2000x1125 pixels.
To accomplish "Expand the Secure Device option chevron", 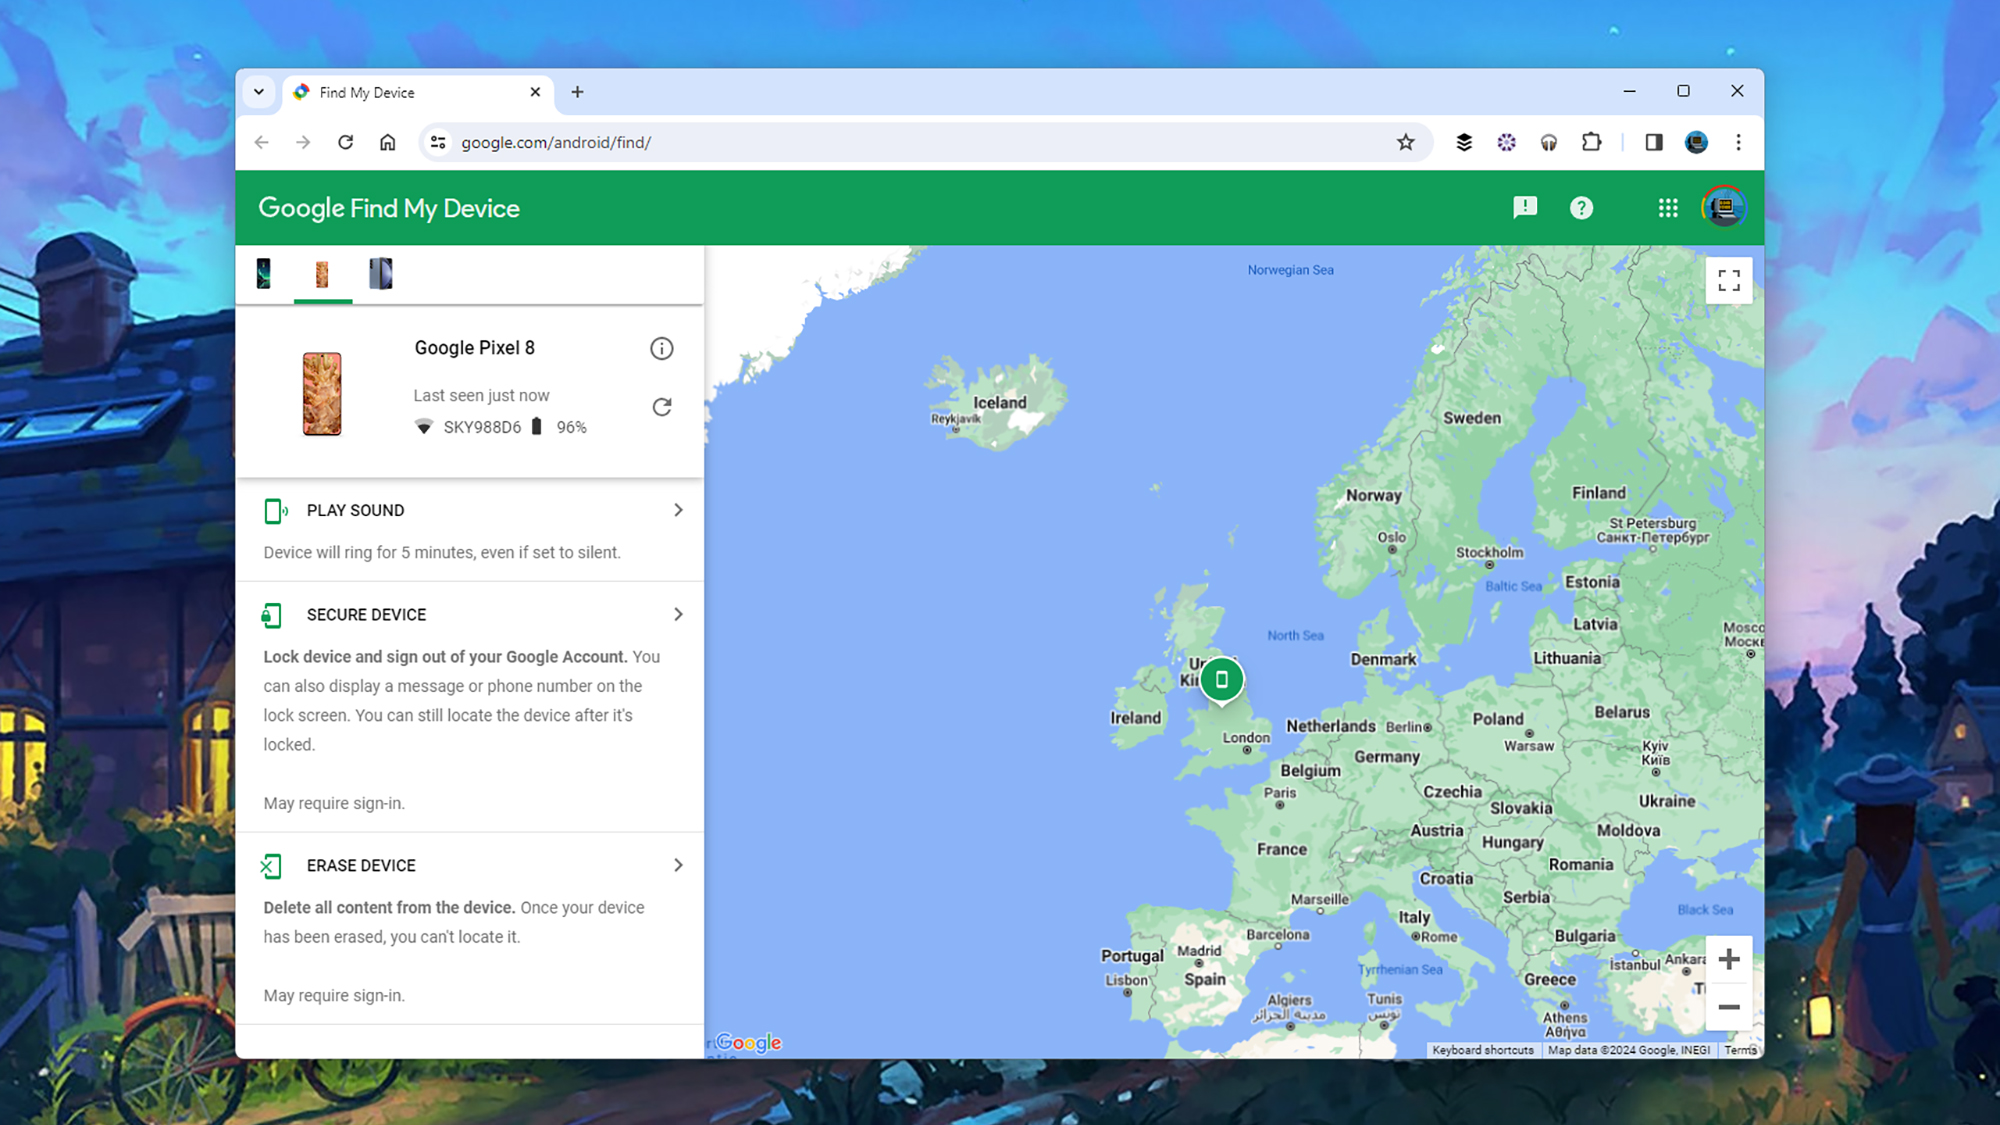I will [678, 614].
